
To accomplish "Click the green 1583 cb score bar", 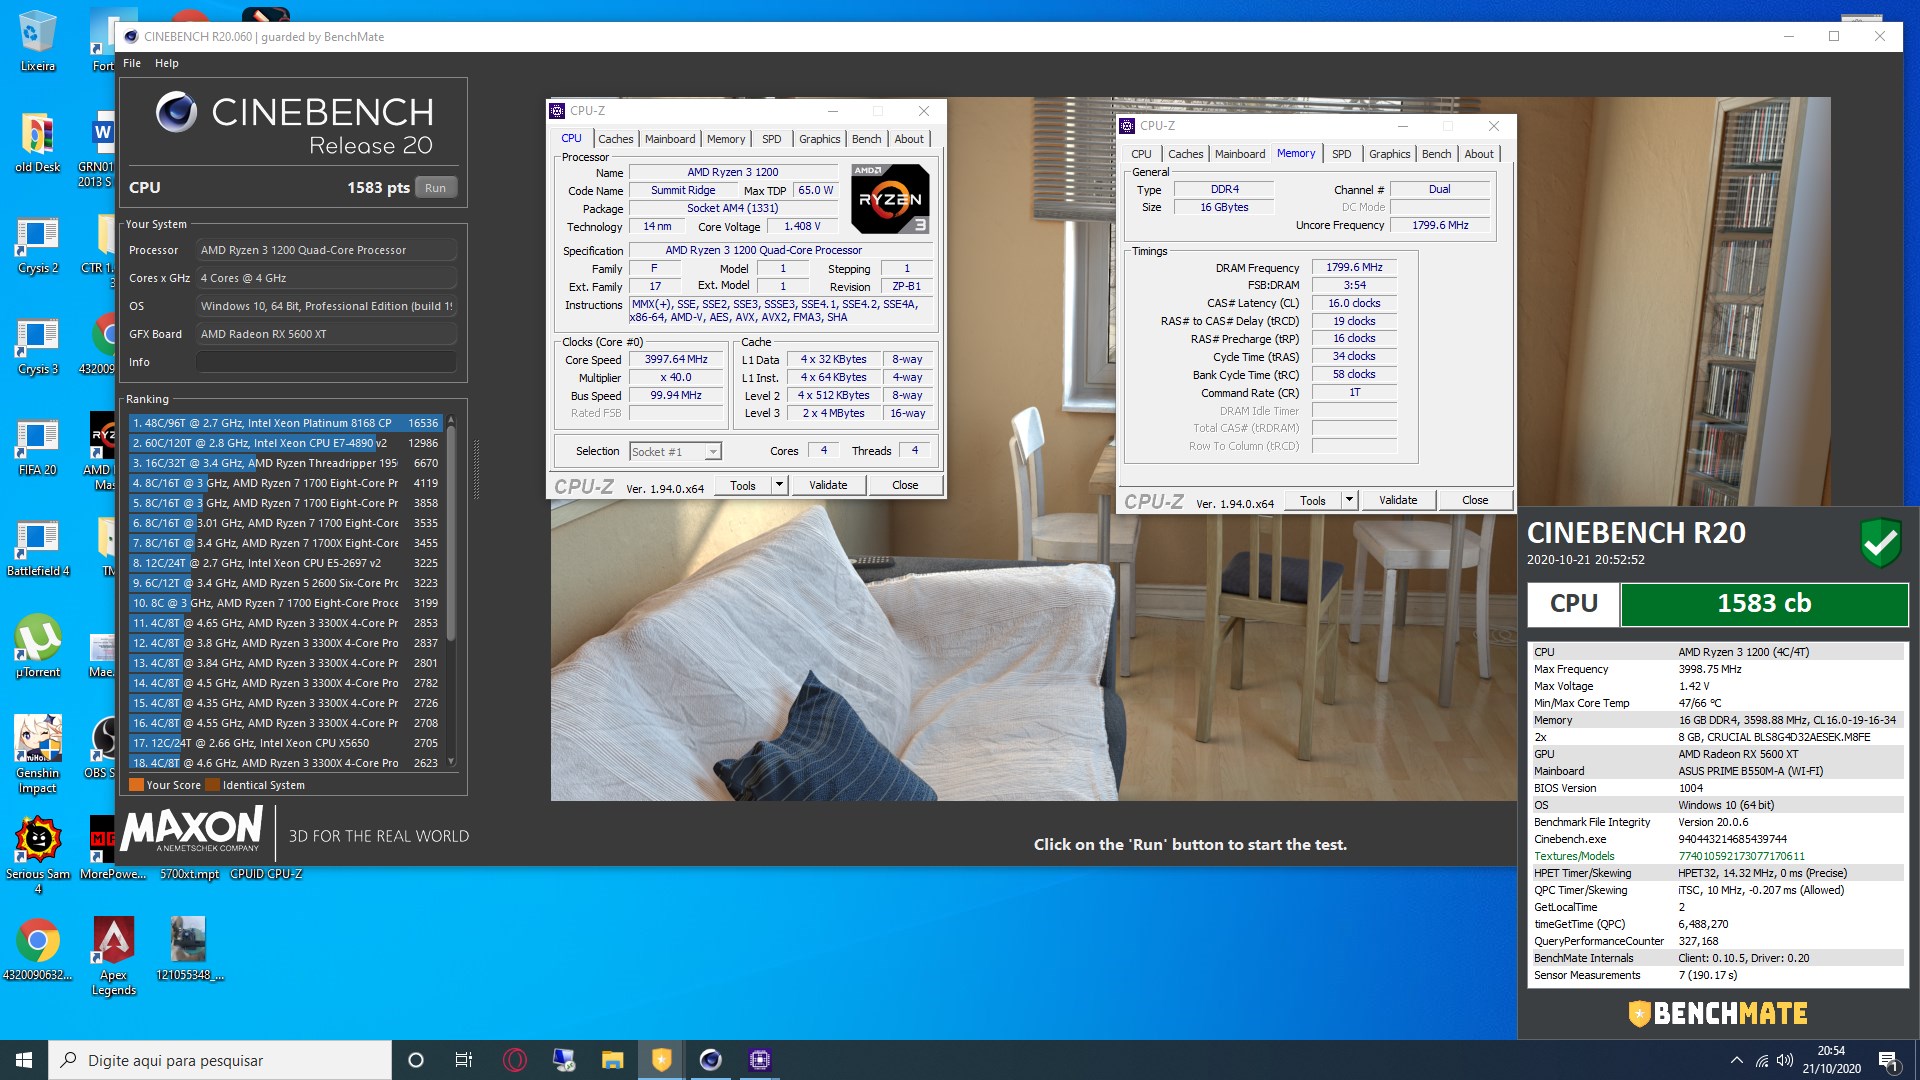I will coord(1764,604).
